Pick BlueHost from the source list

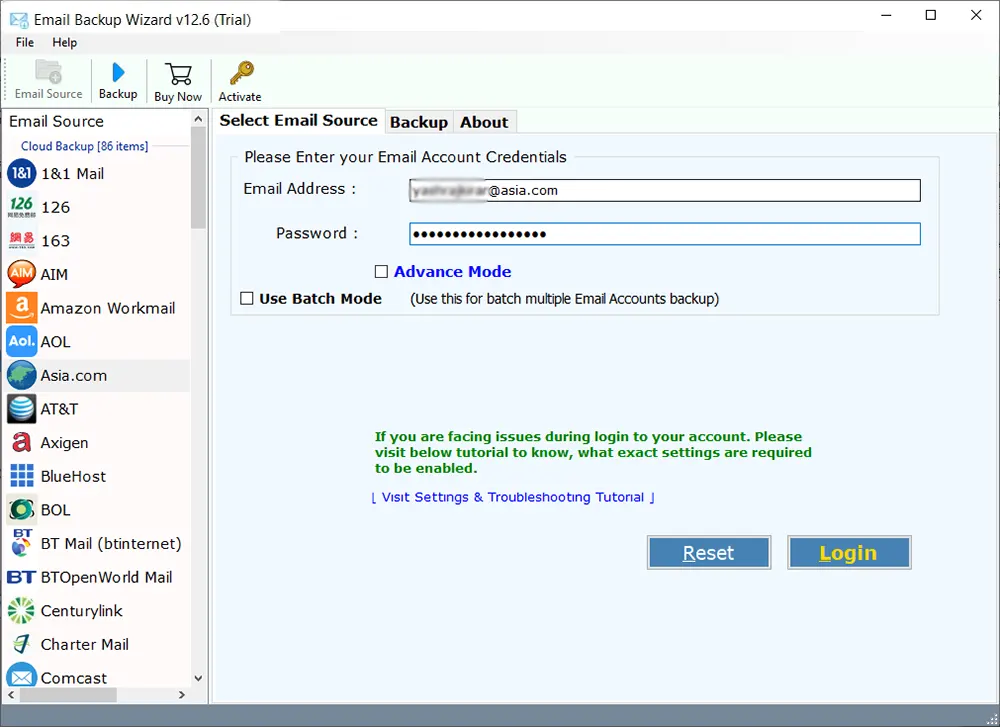click(x=73, y=476)
